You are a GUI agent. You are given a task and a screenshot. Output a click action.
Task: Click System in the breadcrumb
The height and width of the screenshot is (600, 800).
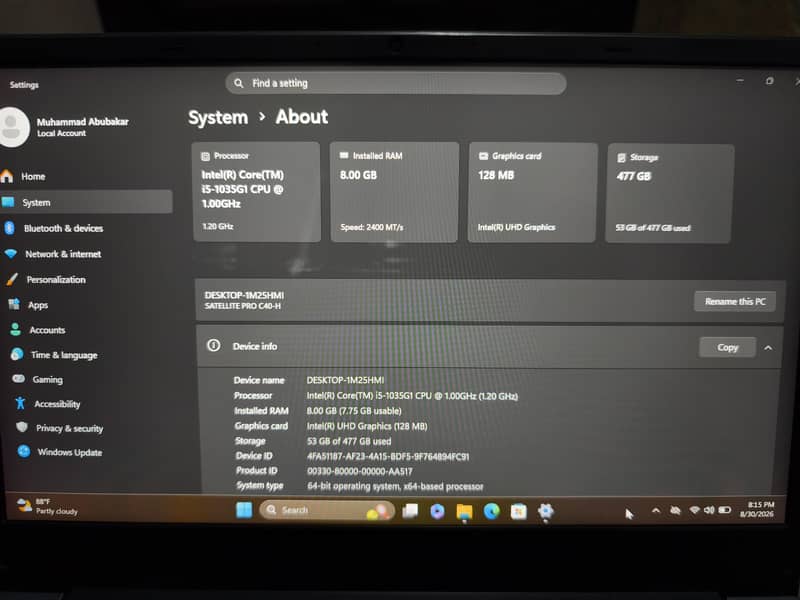218,117
